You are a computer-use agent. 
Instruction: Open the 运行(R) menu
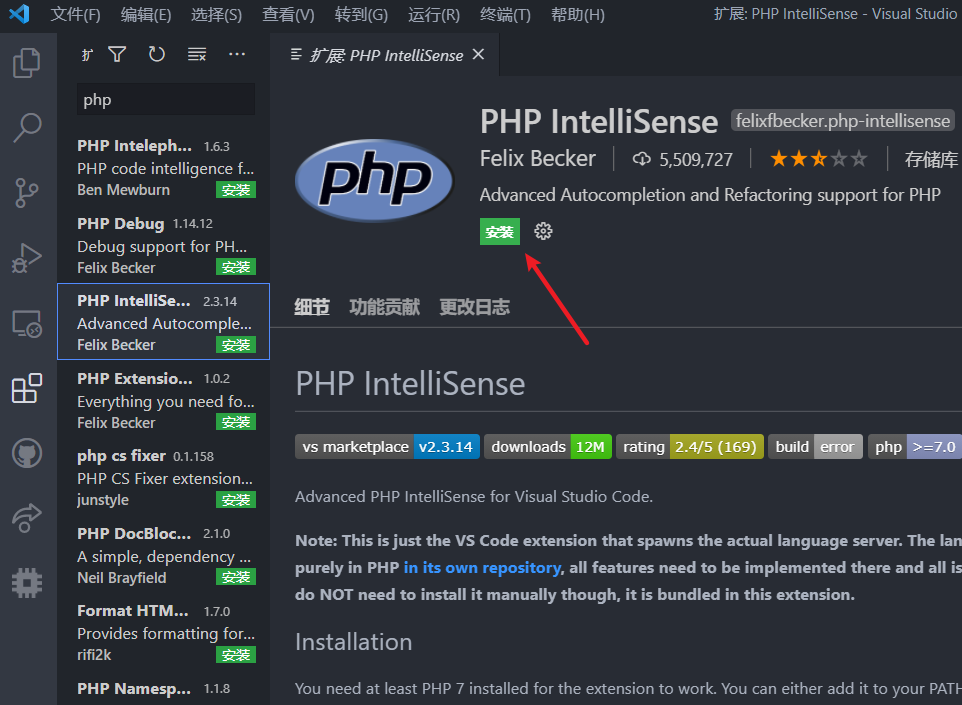point(433,14)
